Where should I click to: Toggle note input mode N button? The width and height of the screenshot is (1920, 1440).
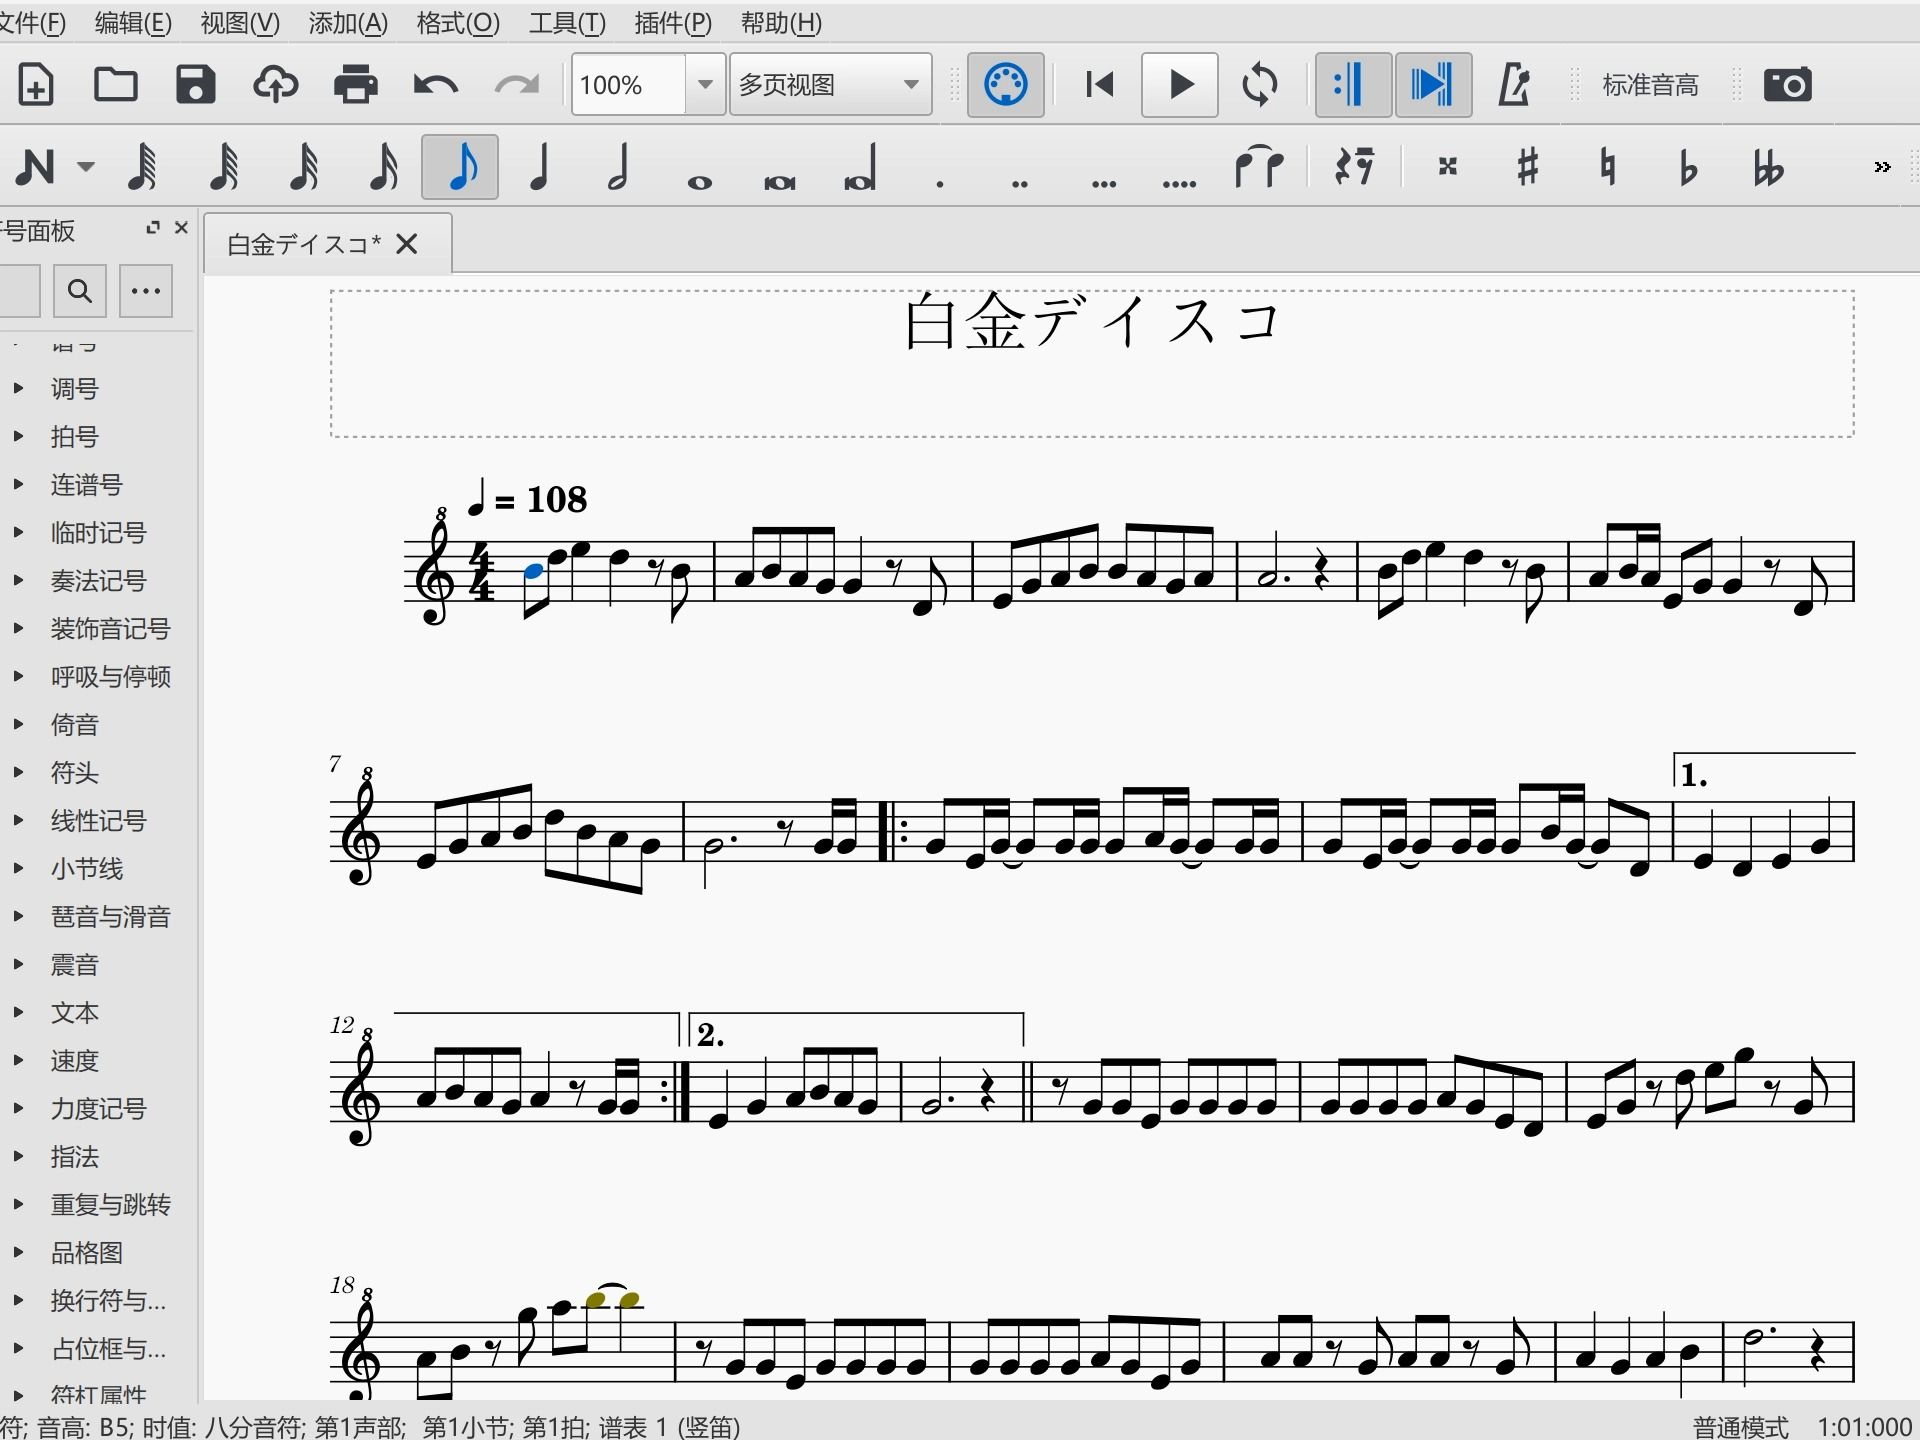(x=36, y=167)
